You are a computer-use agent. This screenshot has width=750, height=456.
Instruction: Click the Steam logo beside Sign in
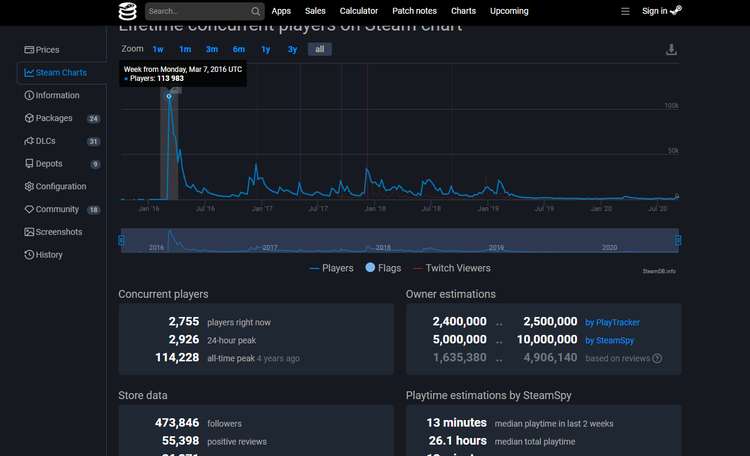tap(675, 10)
